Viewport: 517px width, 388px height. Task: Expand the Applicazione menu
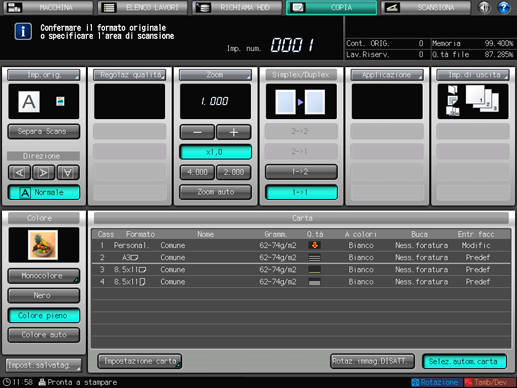tap(387, 75)
